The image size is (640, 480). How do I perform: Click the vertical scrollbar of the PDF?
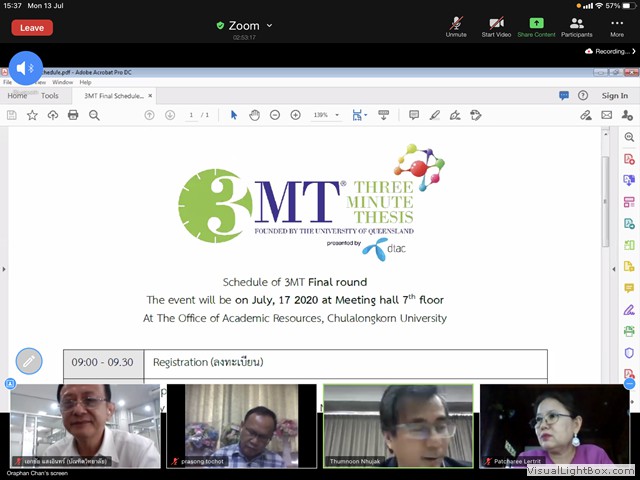pos(606,202)
